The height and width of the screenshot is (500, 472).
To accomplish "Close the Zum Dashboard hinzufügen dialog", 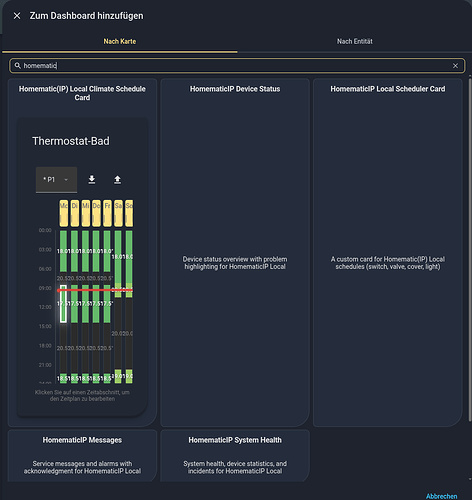I will [17, 16].
